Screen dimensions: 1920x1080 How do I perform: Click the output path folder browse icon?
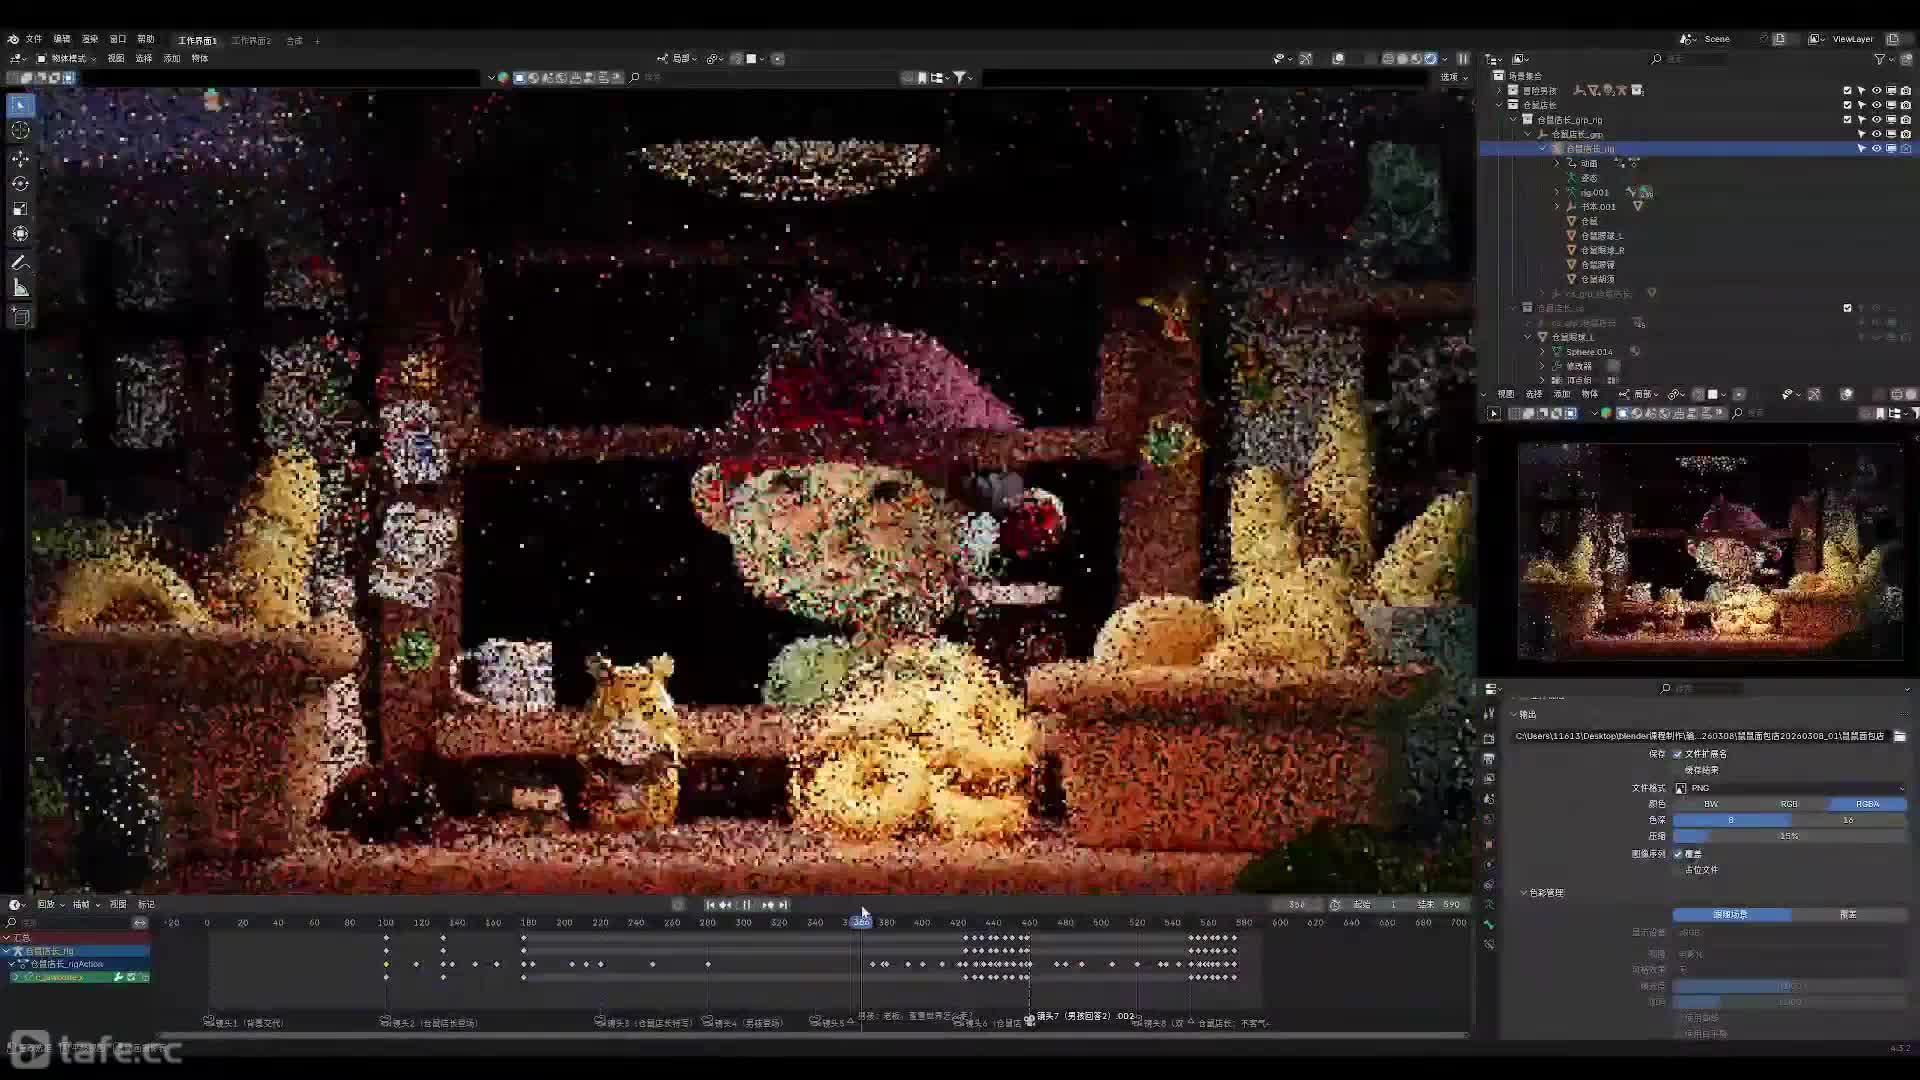click(1899, 736)
